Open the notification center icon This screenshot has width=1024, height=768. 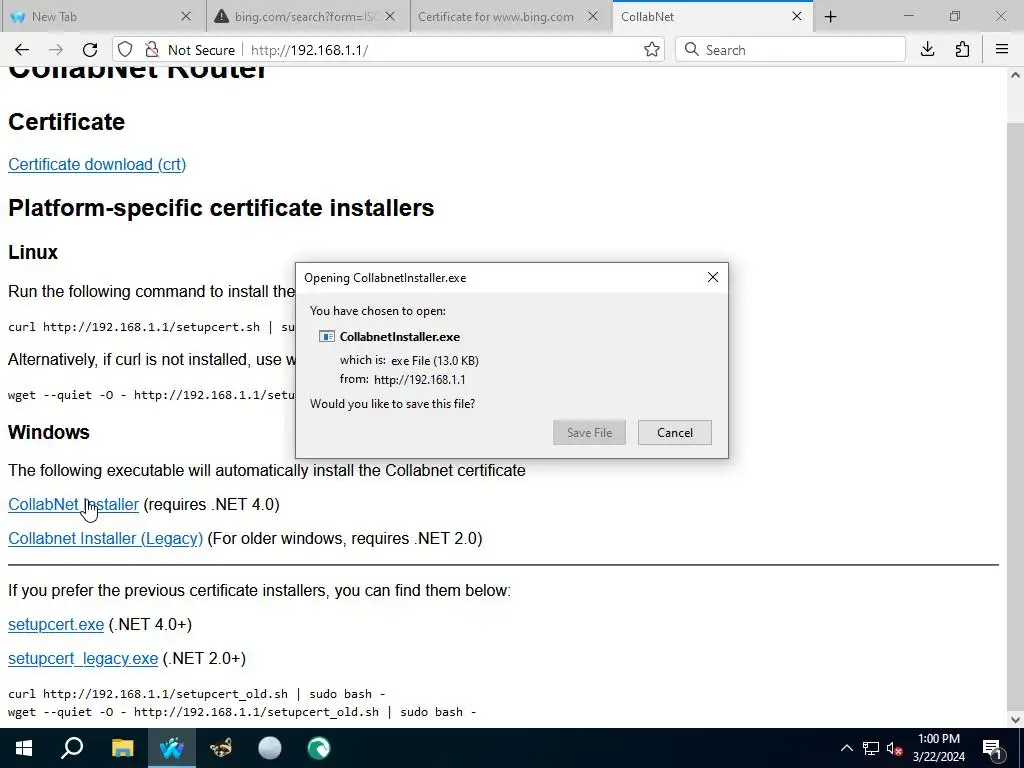[992, 748]
